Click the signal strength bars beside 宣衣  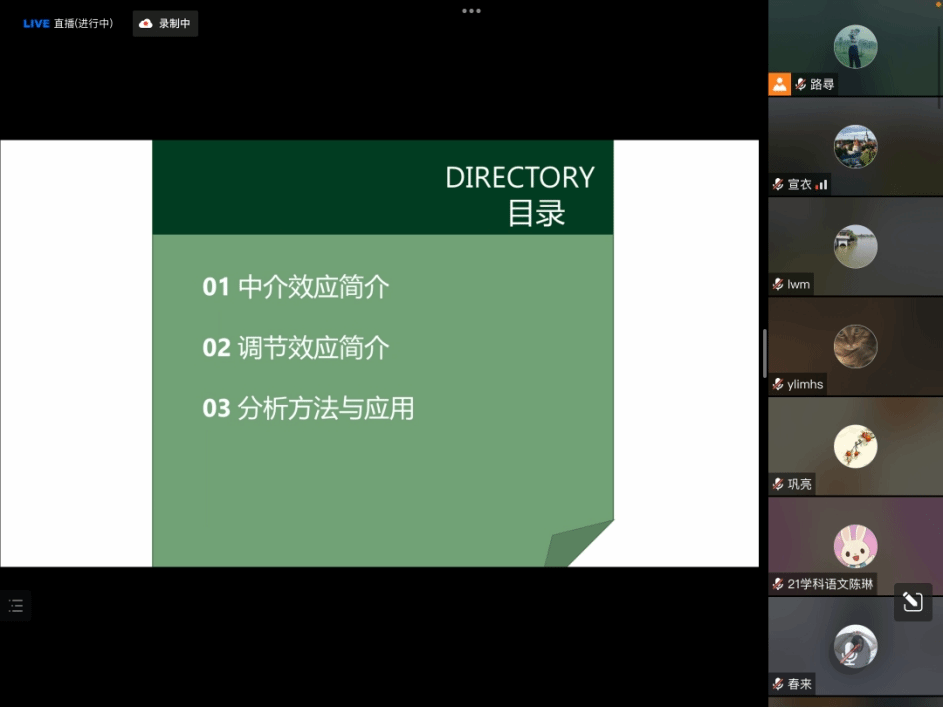pyautogui.click(x=822, y=185)
